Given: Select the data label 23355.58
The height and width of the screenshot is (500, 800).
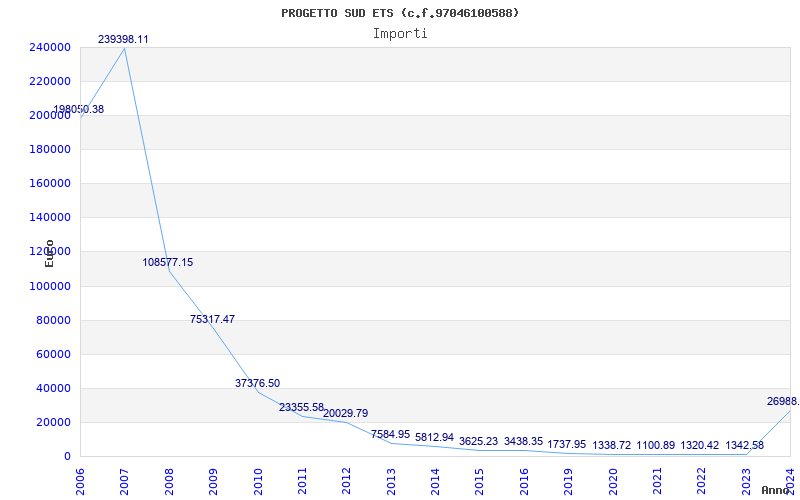Looking at the screenshot, I should click(302, 407).
